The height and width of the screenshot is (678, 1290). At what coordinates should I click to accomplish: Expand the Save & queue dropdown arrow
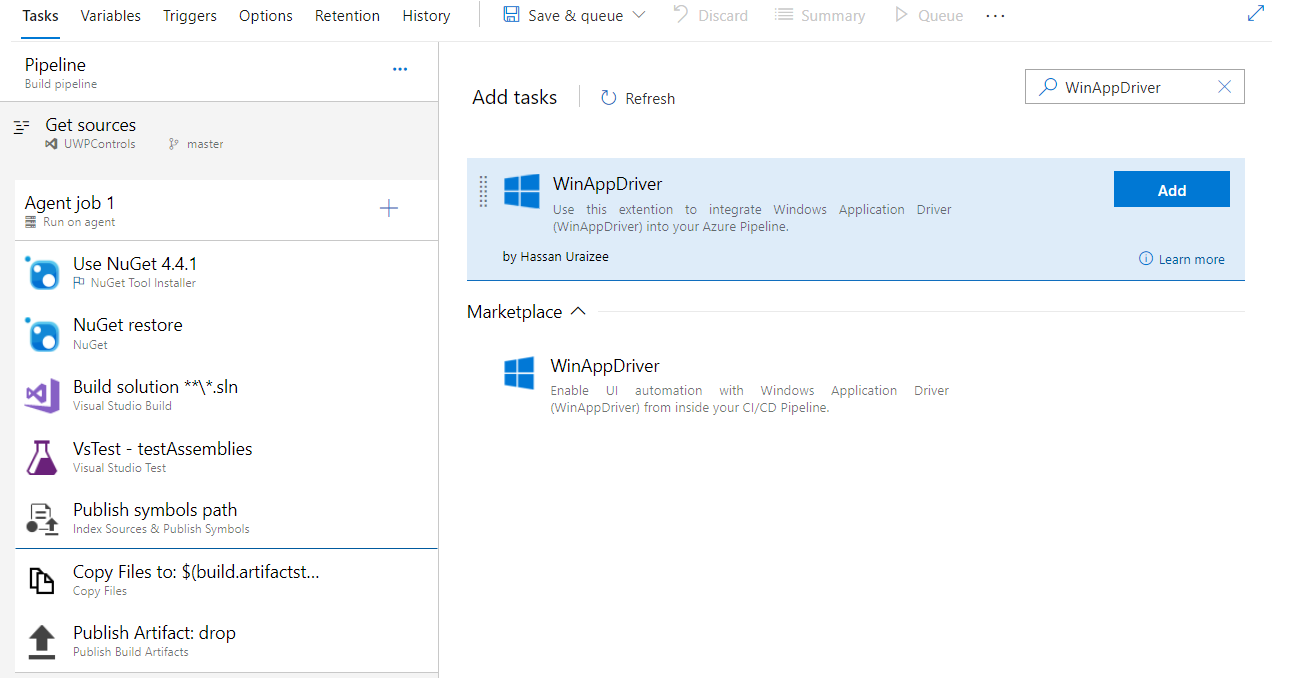[639, 15]
